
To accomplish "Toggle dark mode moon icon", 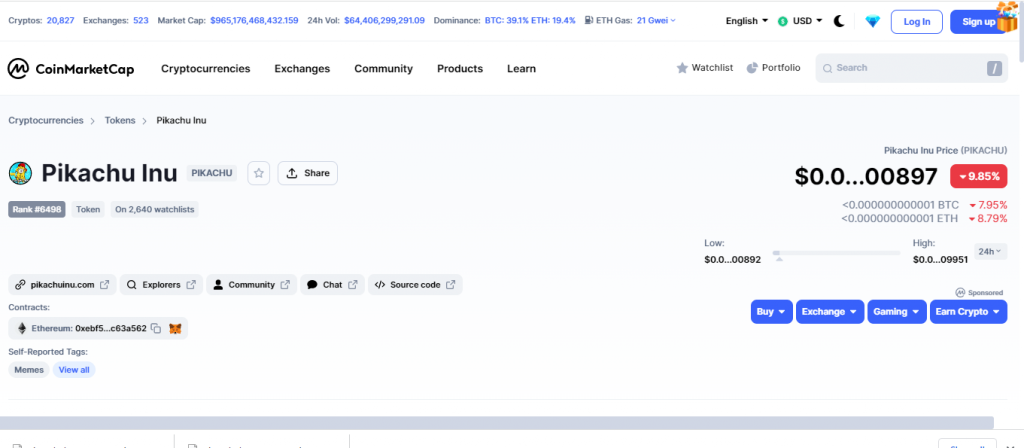I will tap(839, 21).
